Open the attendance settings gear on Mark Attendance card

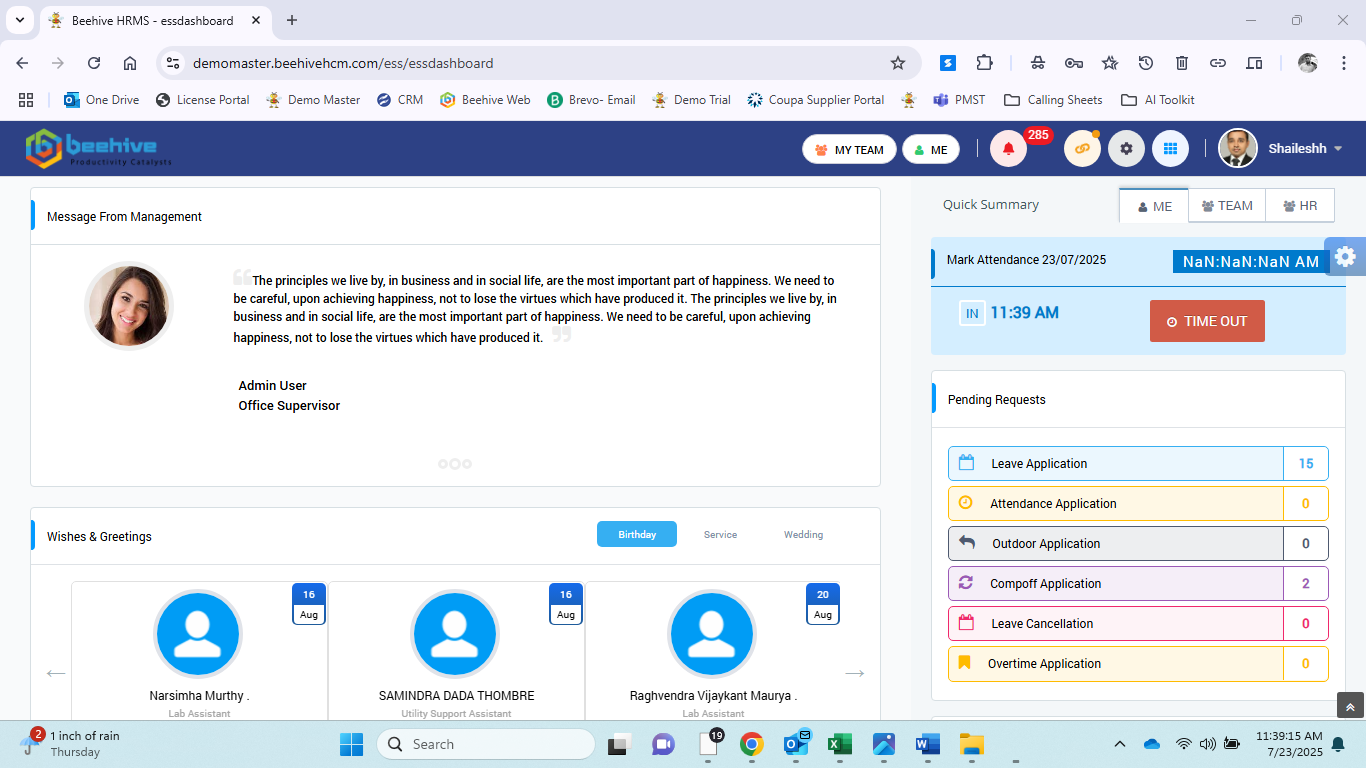pyautogui.click(x=1345, y=256)
